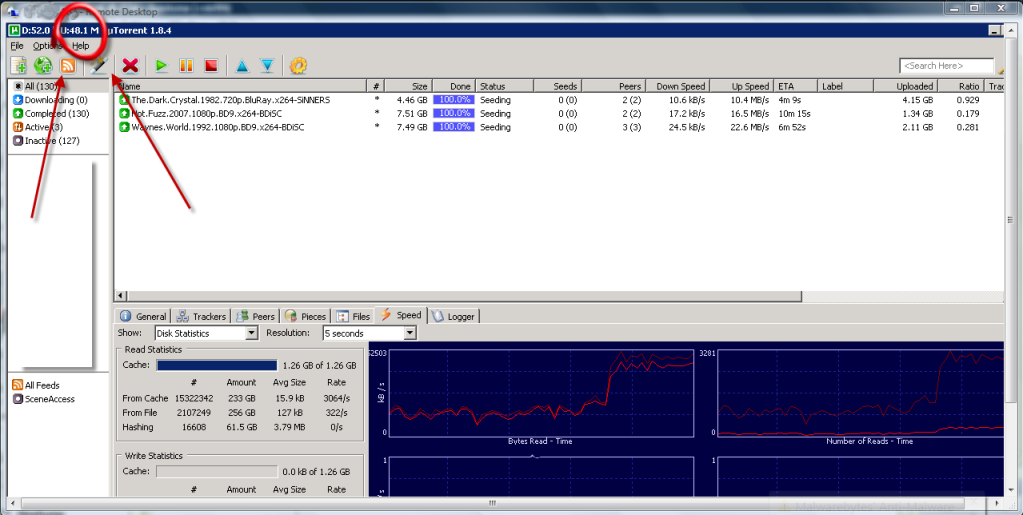Click the 22.6 MB/s up speed cell
Image resolution: width=1023 pixels, height=515 pixels.
[x=750, y=127]
